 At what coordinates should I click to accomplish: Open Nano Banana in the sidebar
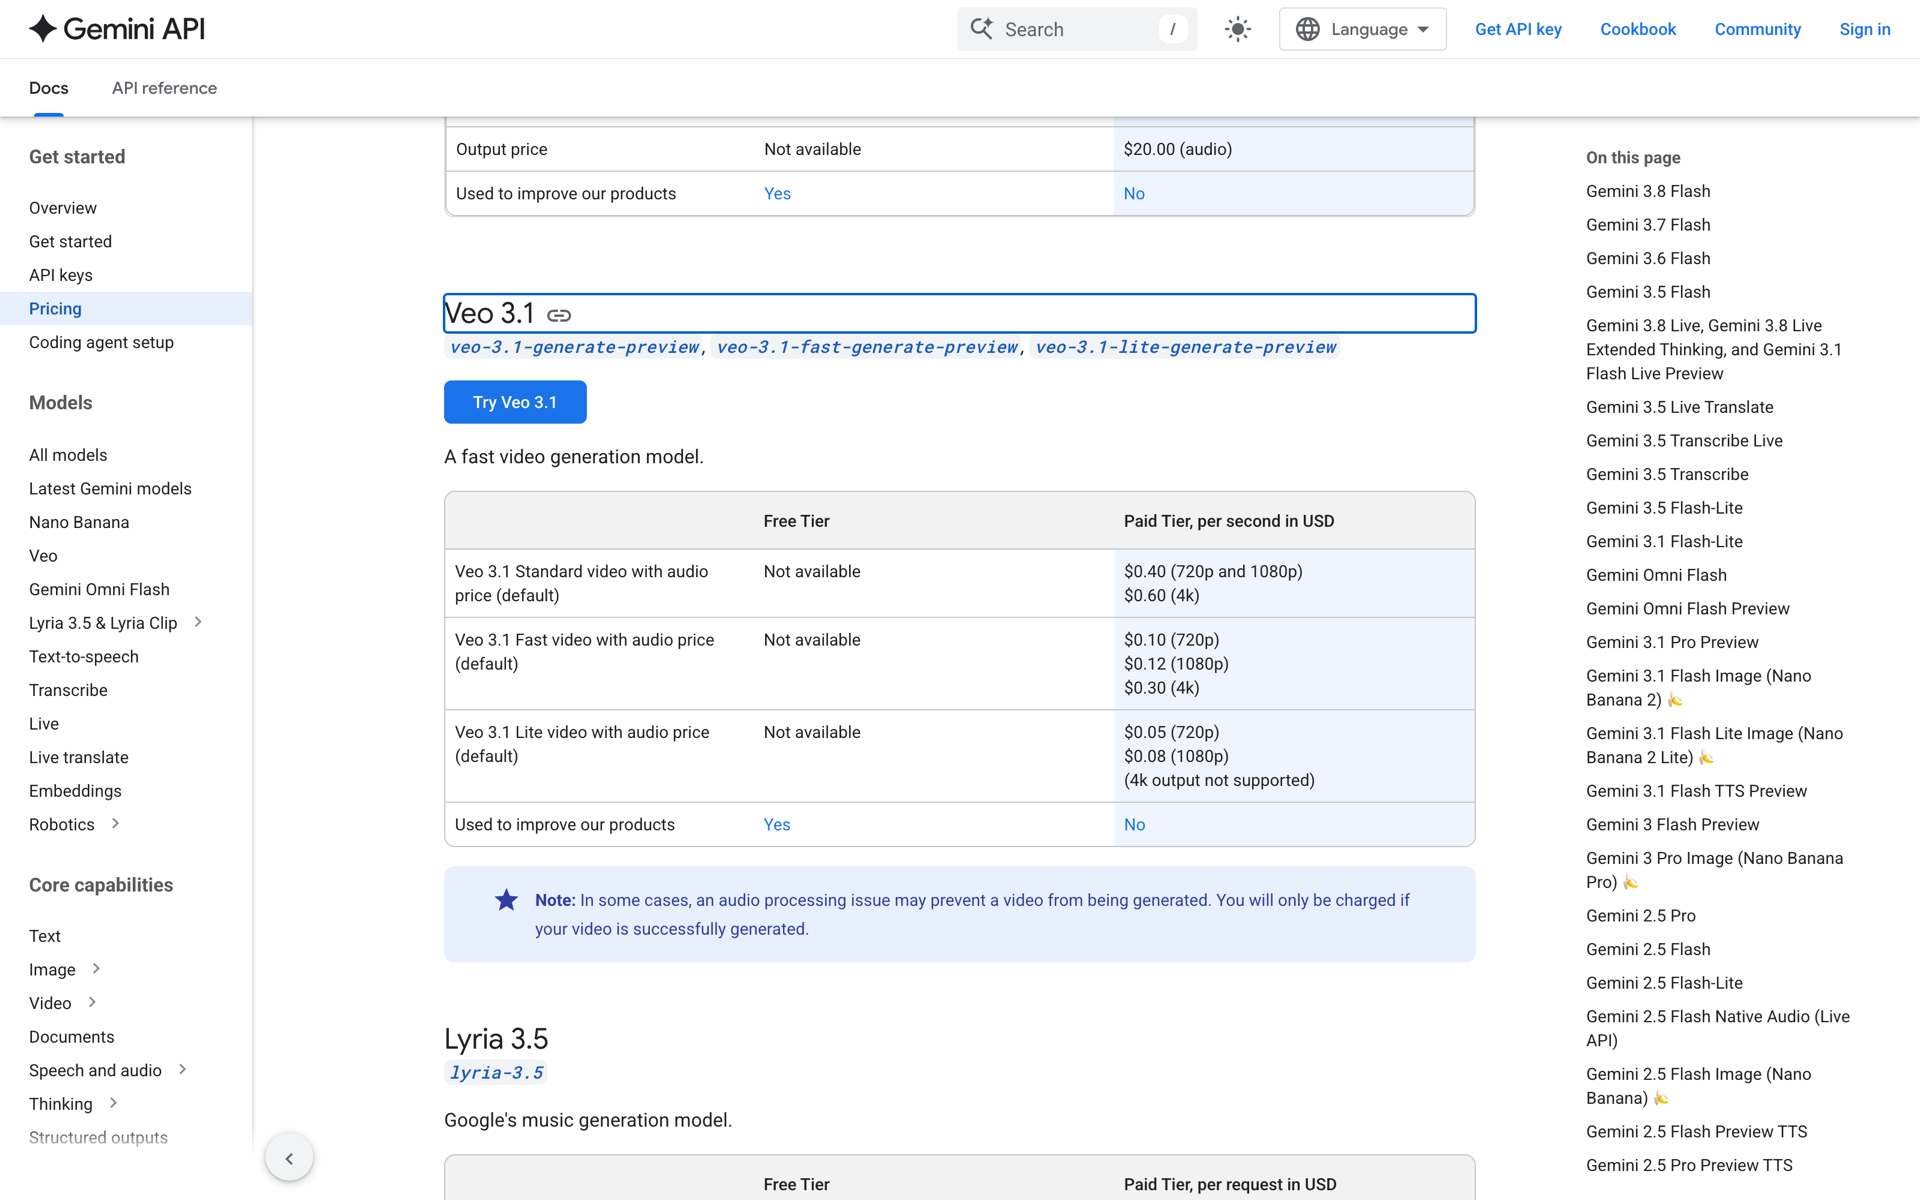pos(79,522)
